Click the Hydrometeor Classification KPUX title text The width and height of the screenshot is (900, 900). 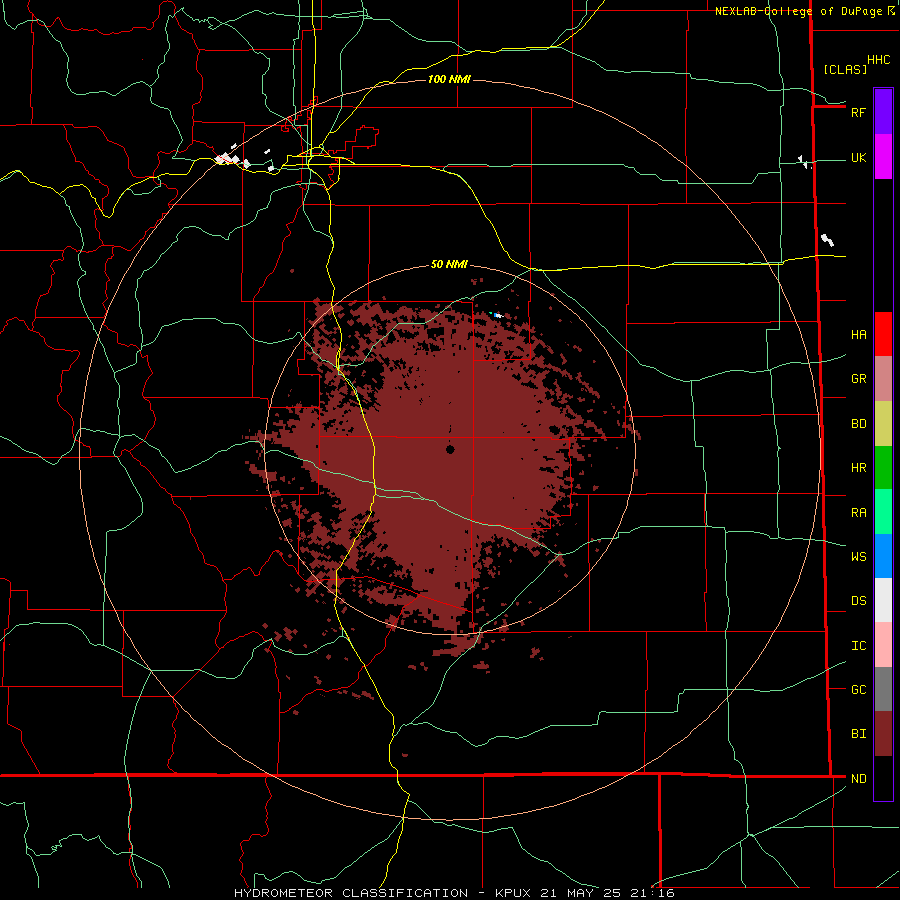click(x=454, y=893)
